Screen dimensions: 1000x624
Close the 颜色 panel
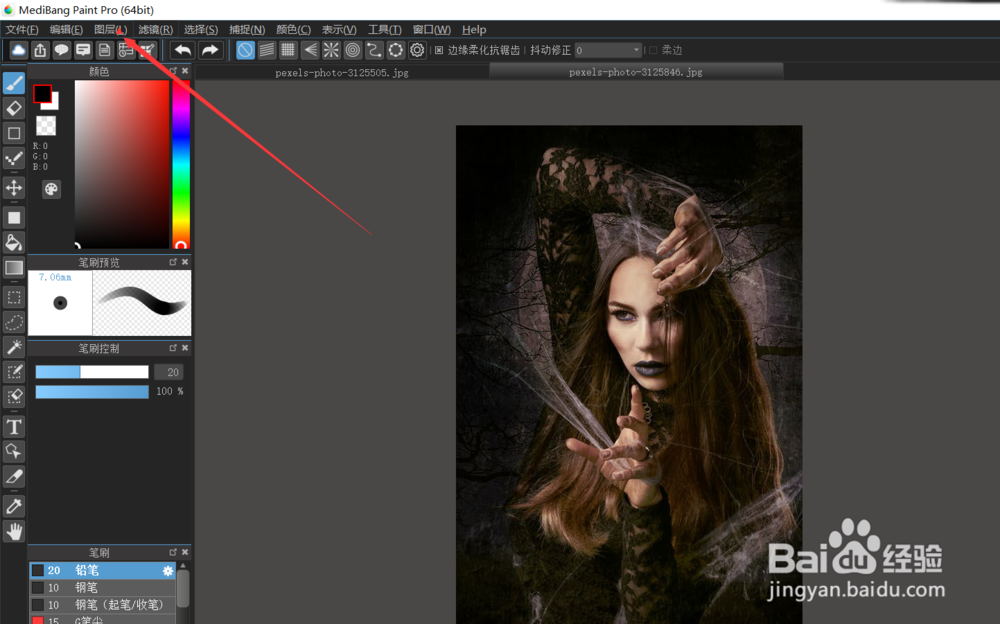click(185, 71)
